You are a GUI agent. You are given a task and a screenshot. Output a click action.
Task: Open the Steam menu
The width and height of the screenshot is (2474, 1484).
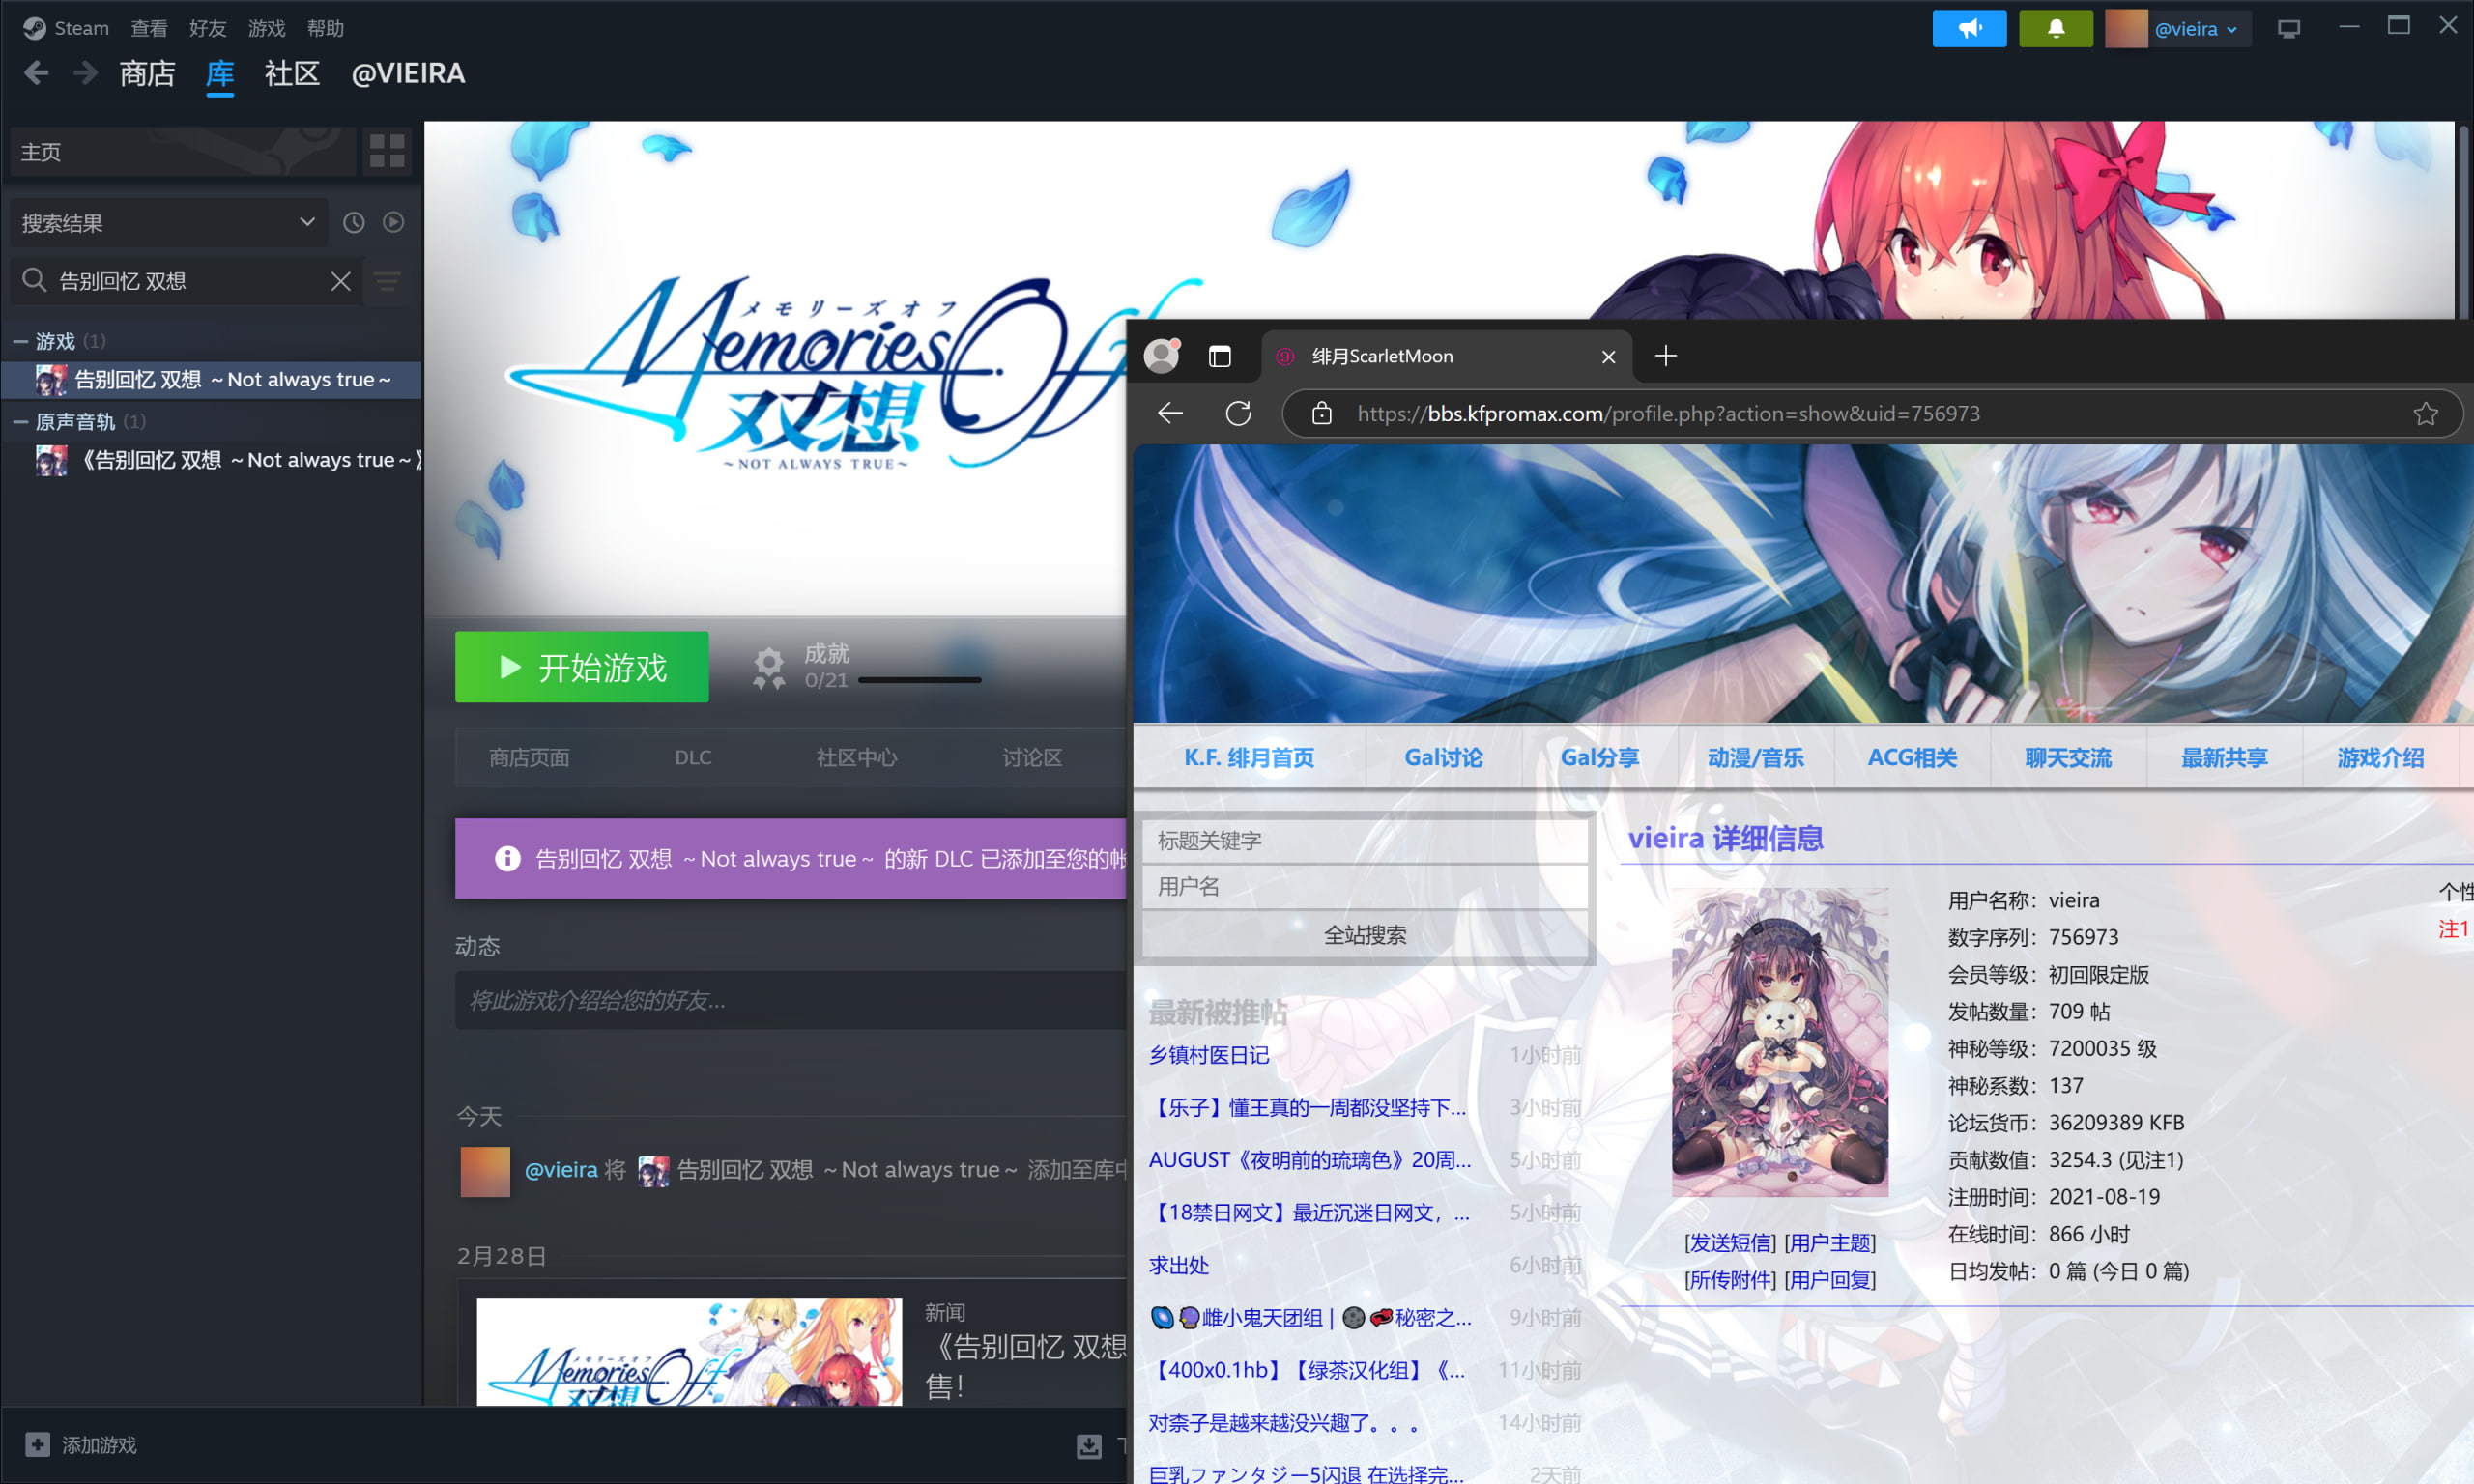pos(81,28)
